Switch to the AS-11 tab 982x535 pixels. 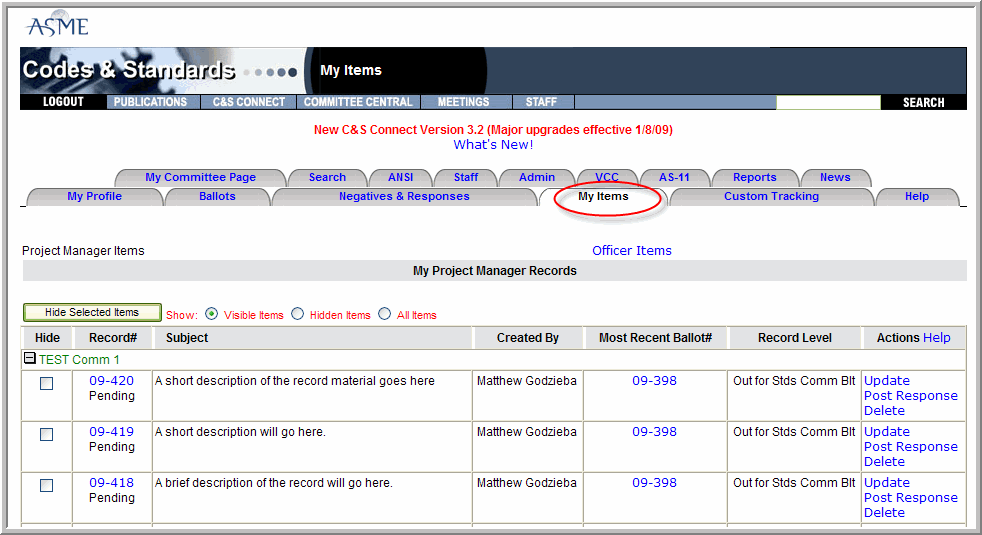pyautogui.click(x=674, y=177)
